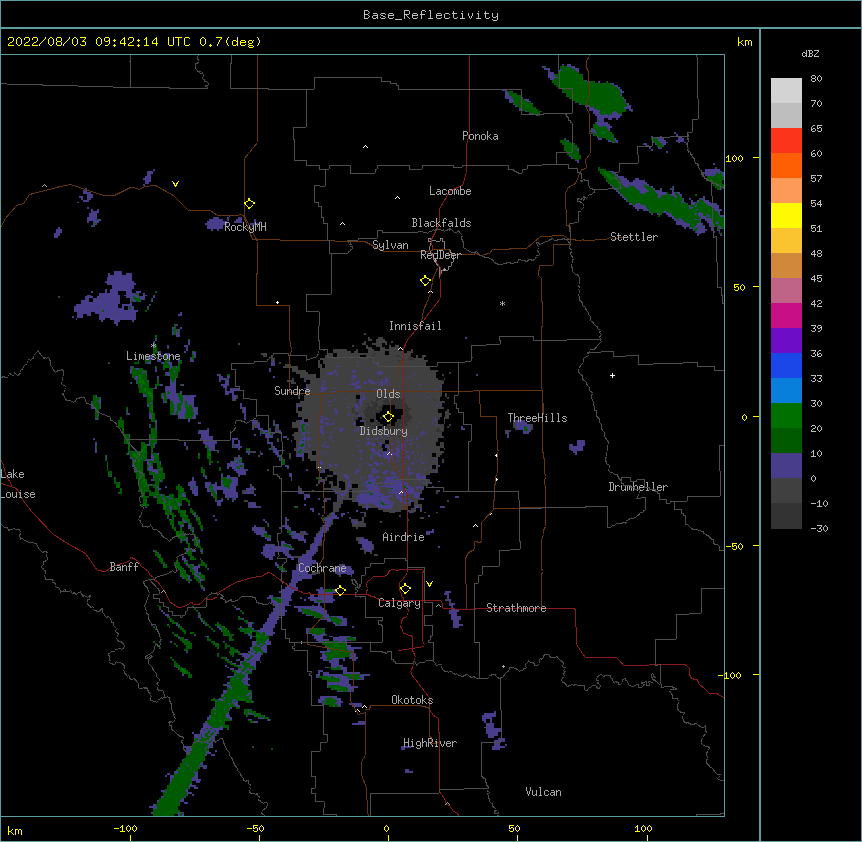Click the yellow diamond marker near Cochrane
This screenshot has width=862, height=842.
point(340,590)
